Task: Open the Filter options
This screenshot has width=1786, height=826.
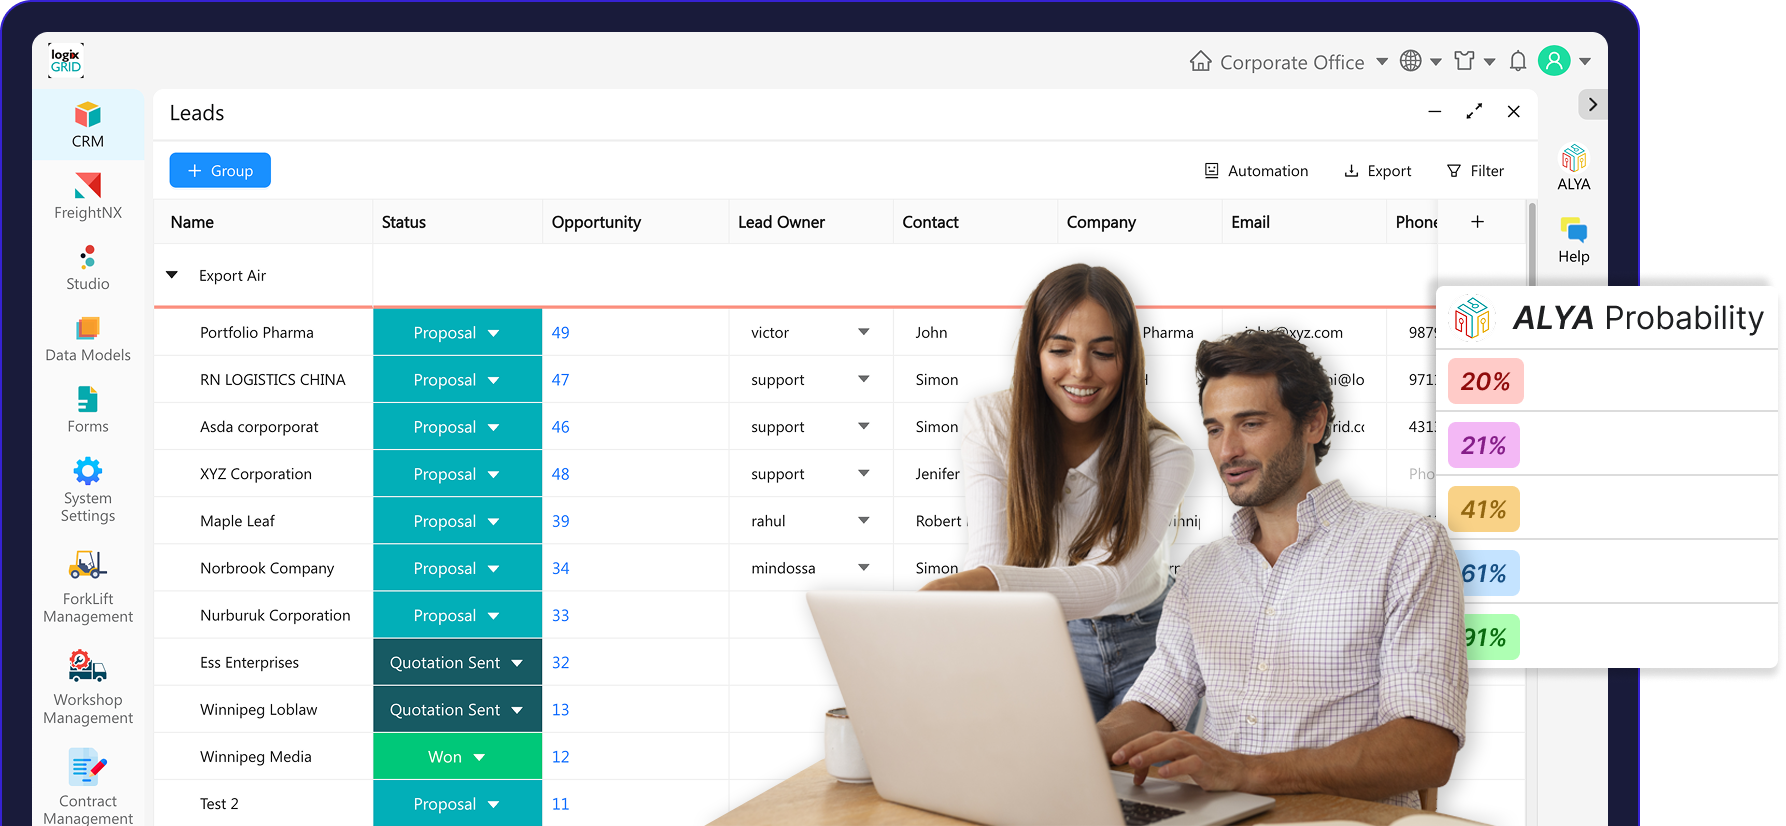Action: 1475,171
